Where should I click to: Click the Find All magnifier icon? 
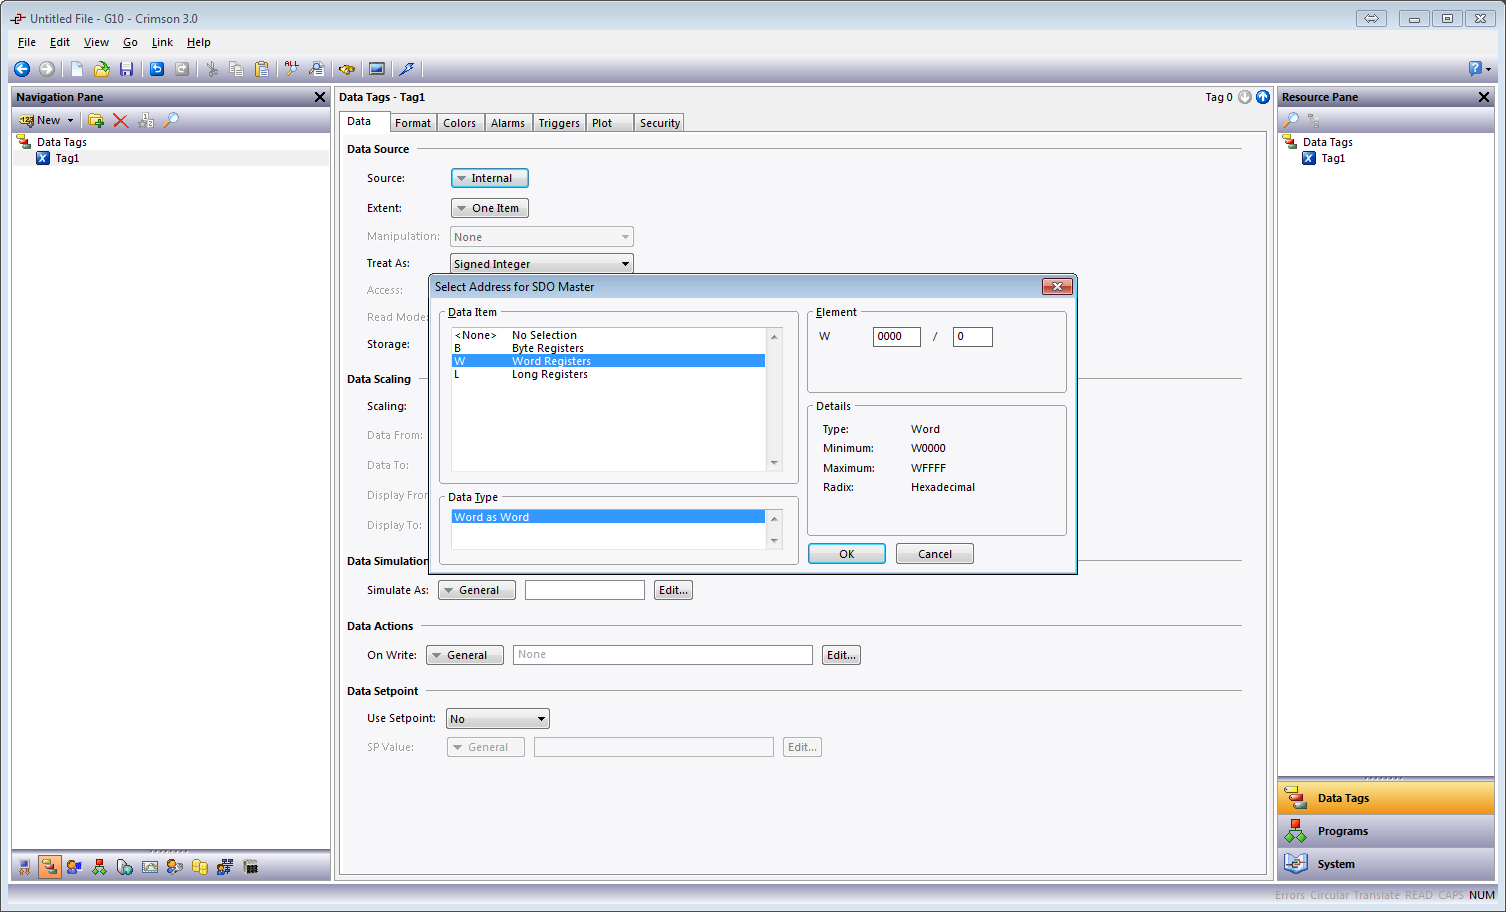[x=291, y=69]
